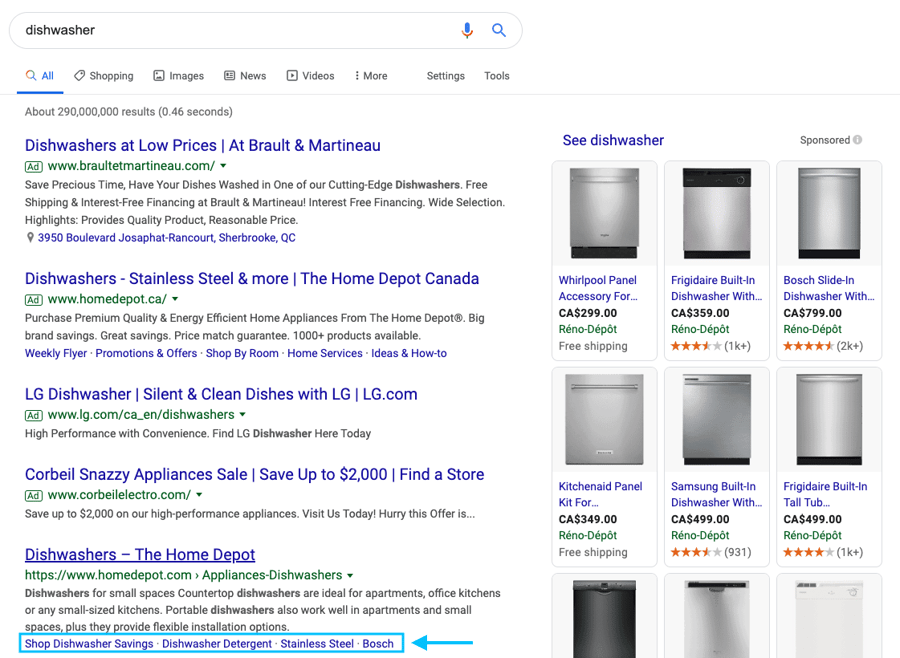Click star rating on Samsung Built-In (931)
This screenshot has height=658, width=900.
tap(696, 552)
